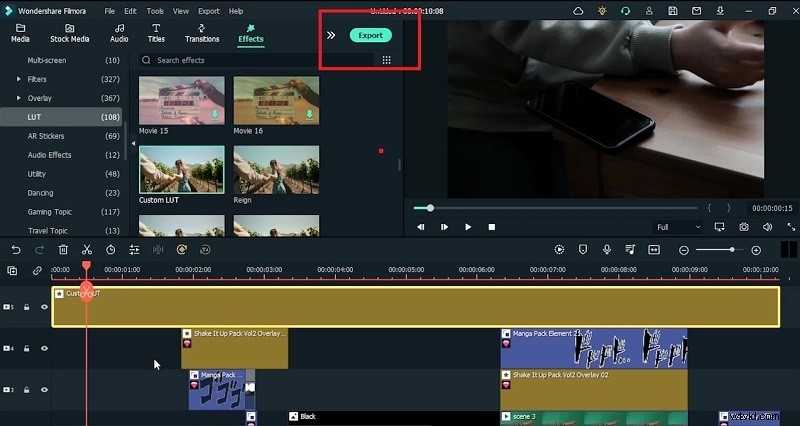Open the Tools menu
This screenshot has width=800, height=426.
pos(153,11)
